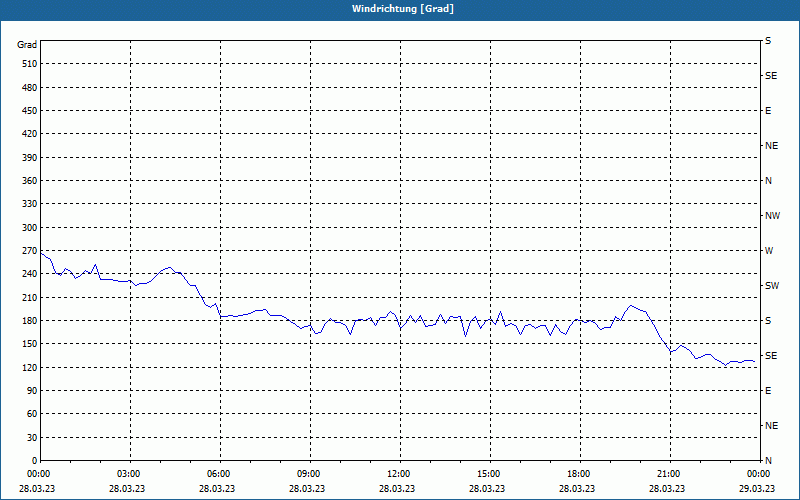Click the 28.03.23 date under 21:00
This screenshot has width=800, height=500.
pos(667,489)
